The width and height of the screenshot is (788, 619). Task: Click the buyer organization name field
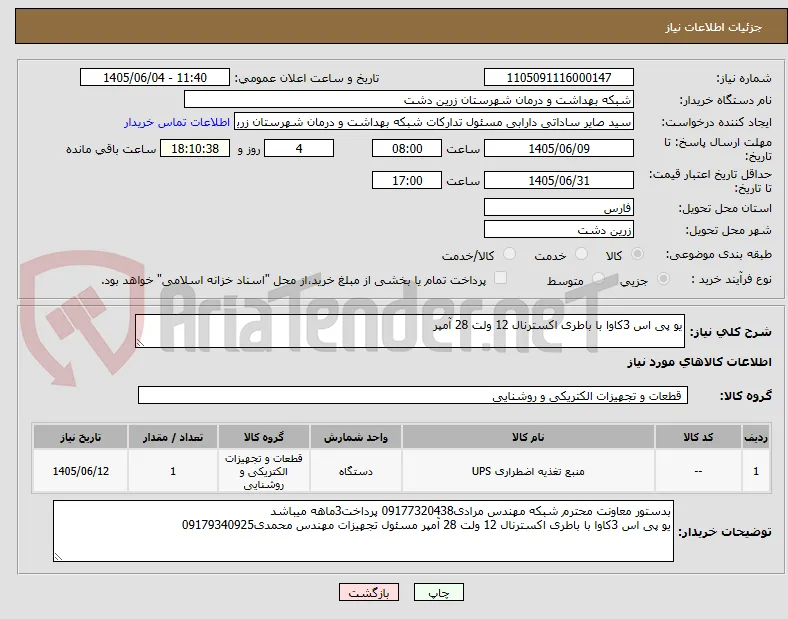pyautogui.click(x=409, y=99)
